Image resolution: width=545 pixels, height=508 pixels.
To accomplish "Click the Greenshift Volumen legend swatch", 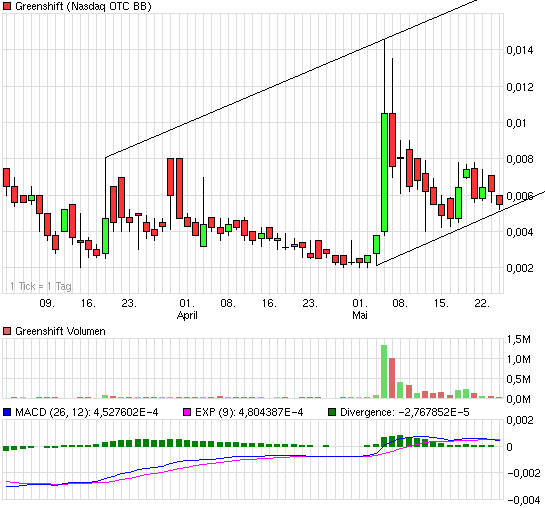I will point(7,331).
